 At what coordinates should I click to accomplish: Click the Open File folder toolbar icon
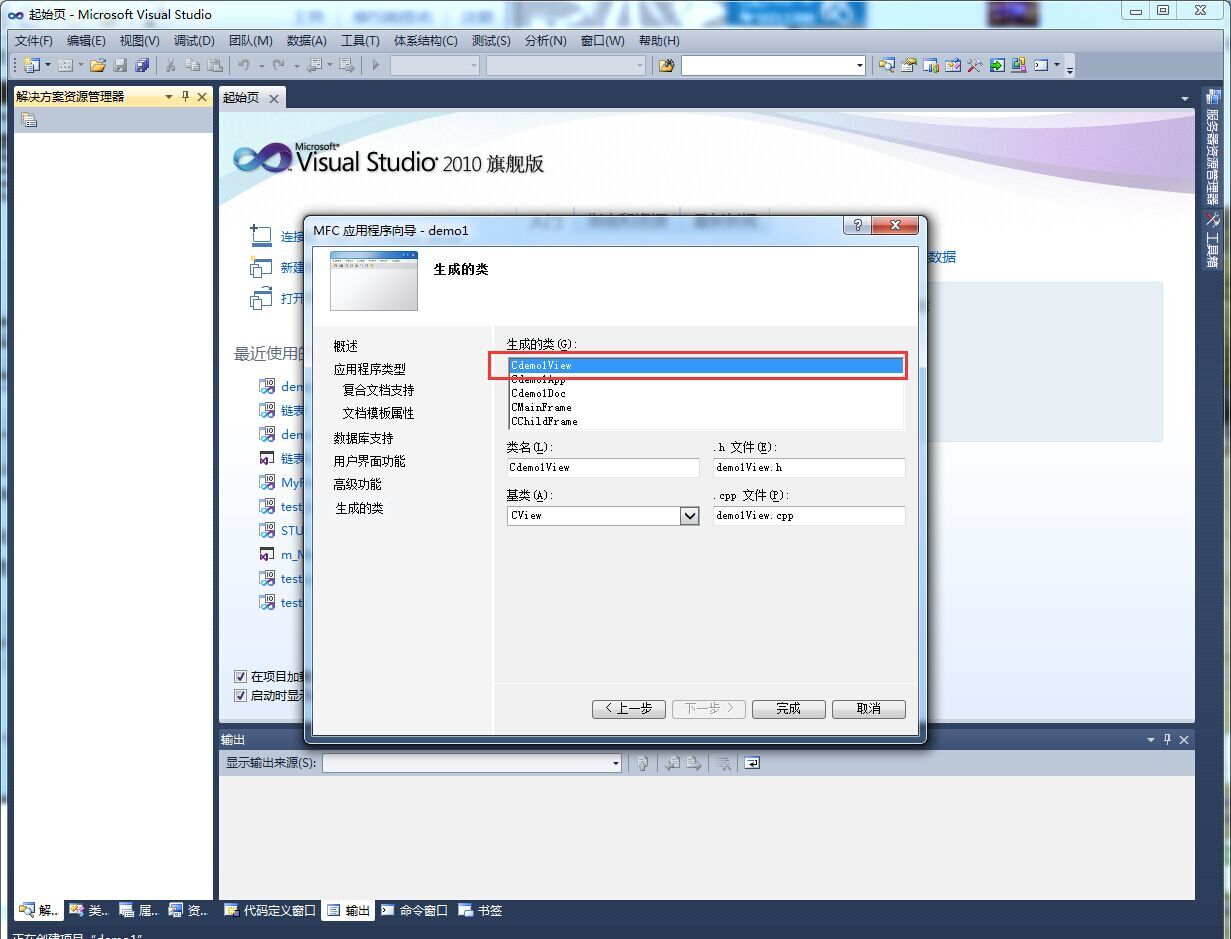click(97, 65)
